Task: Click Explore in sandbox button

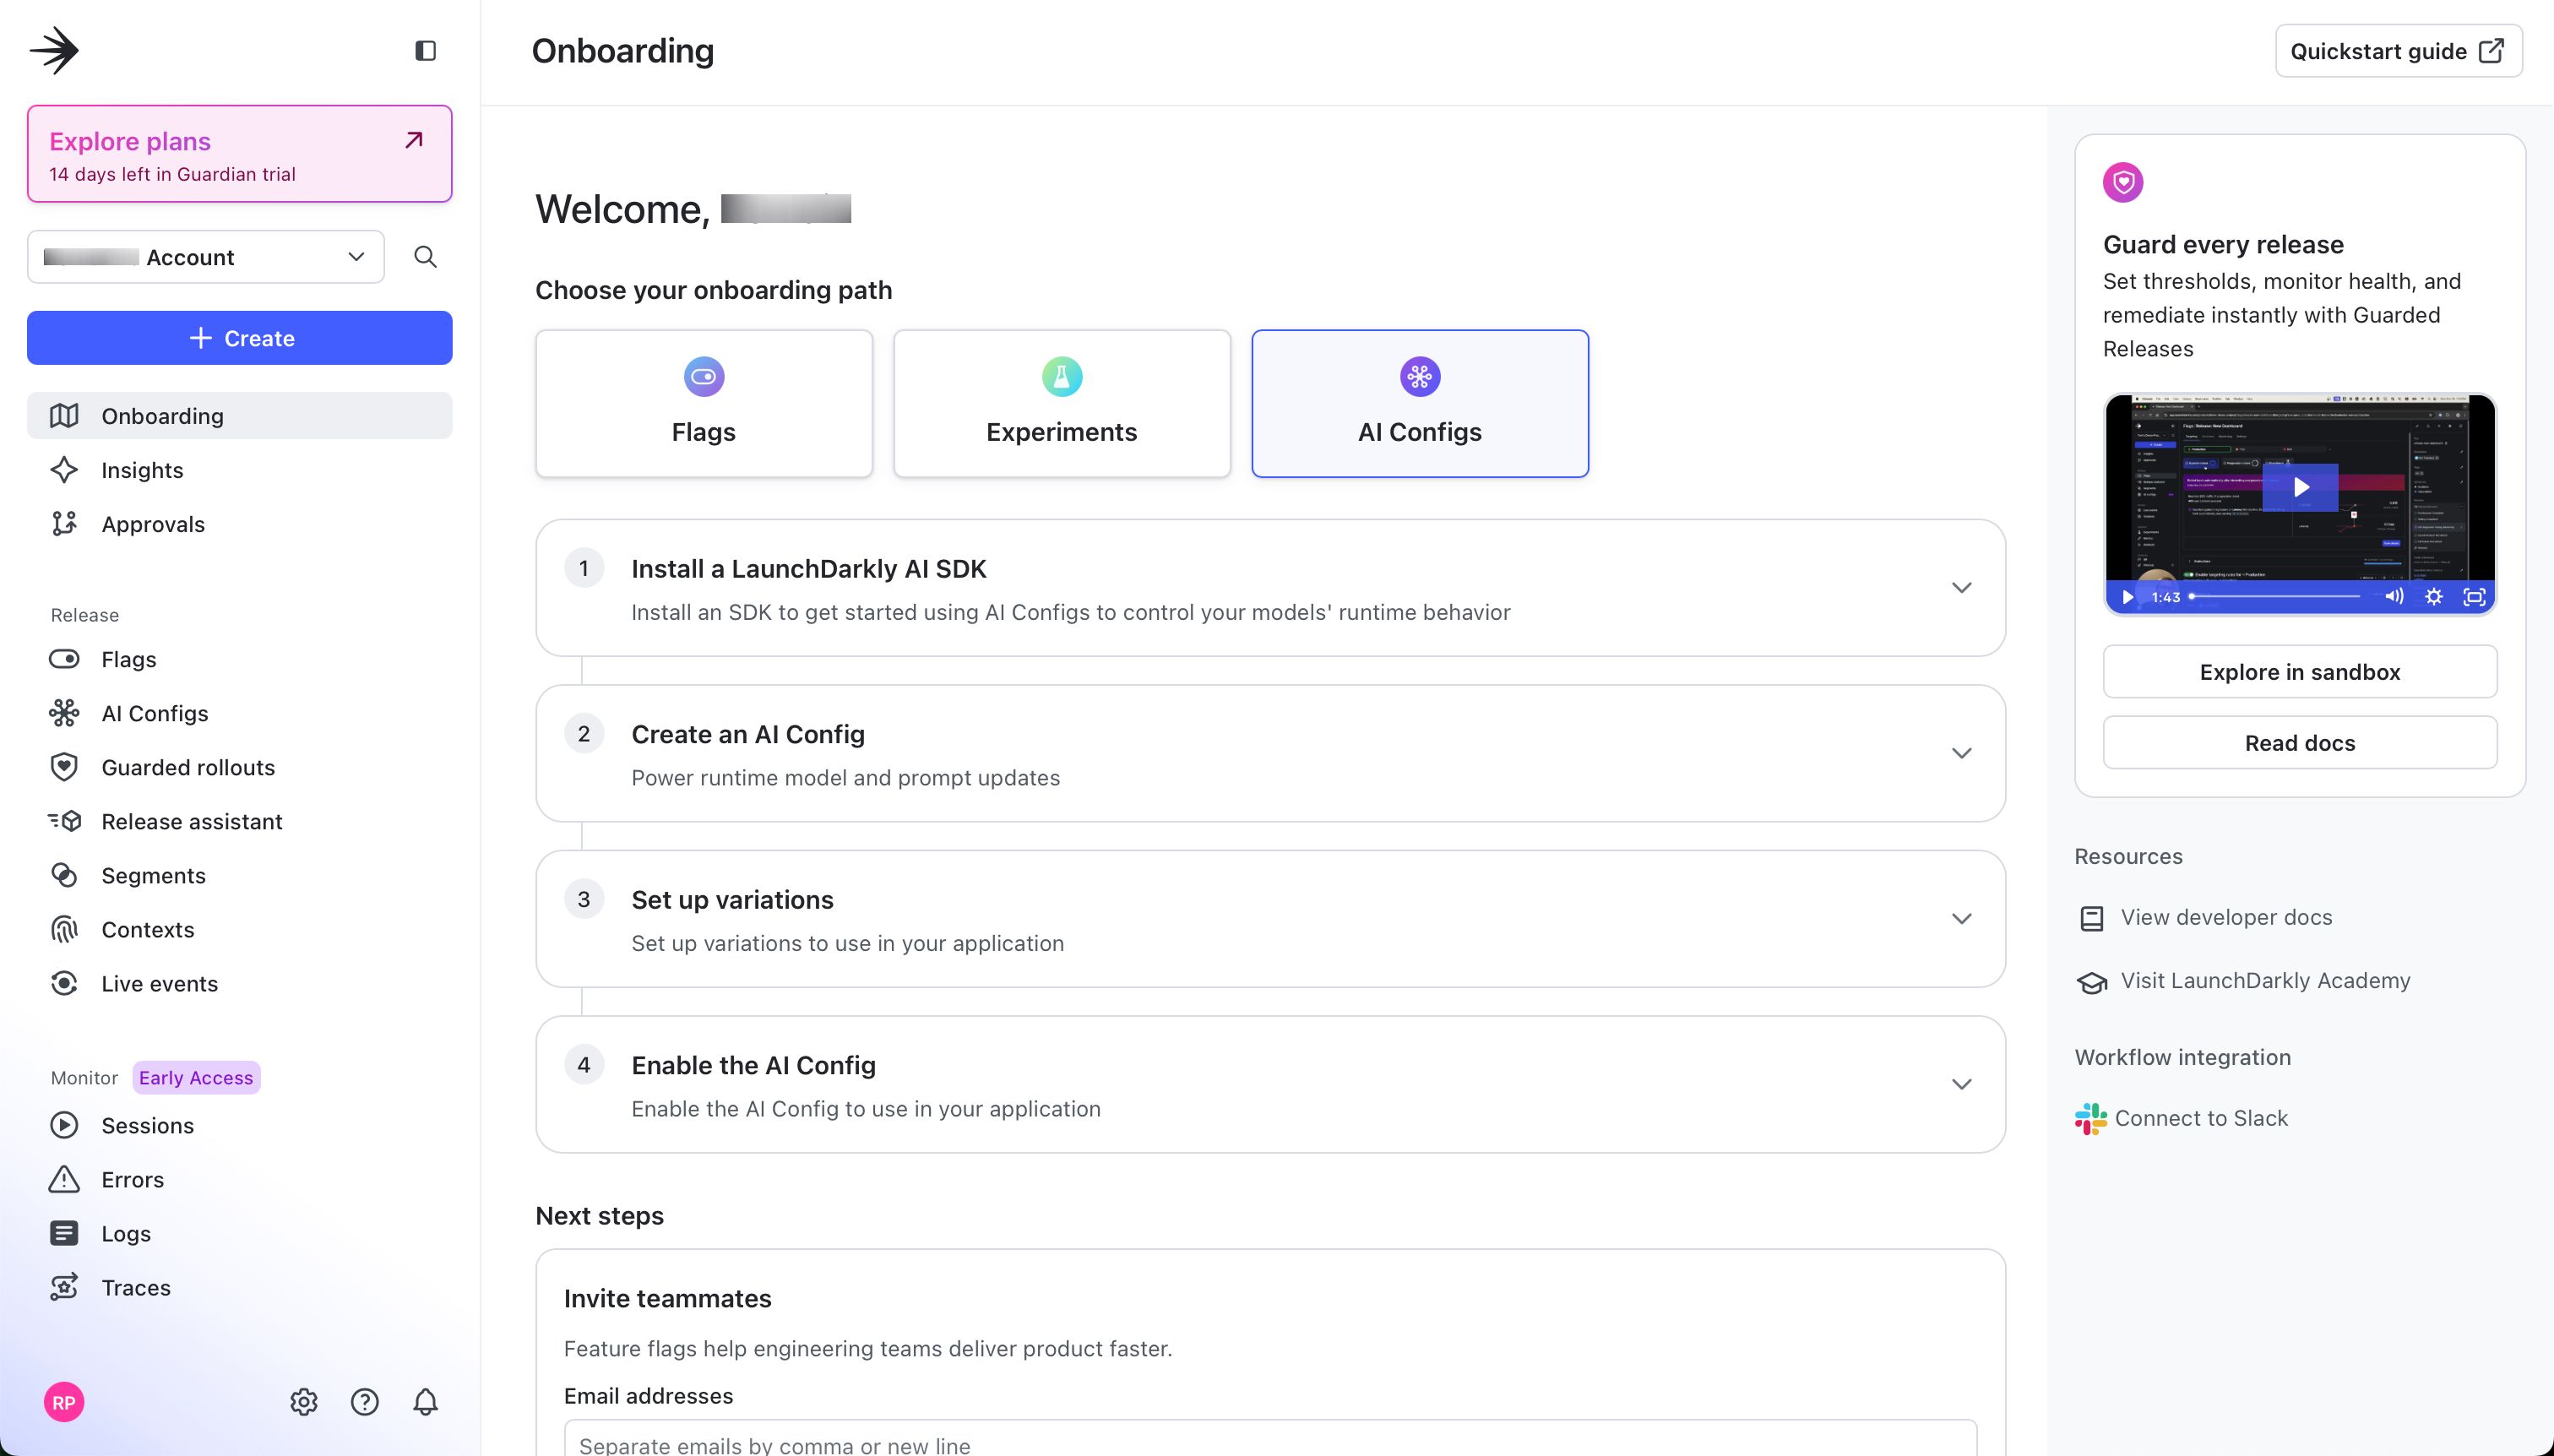Action: click(2300, 672)
